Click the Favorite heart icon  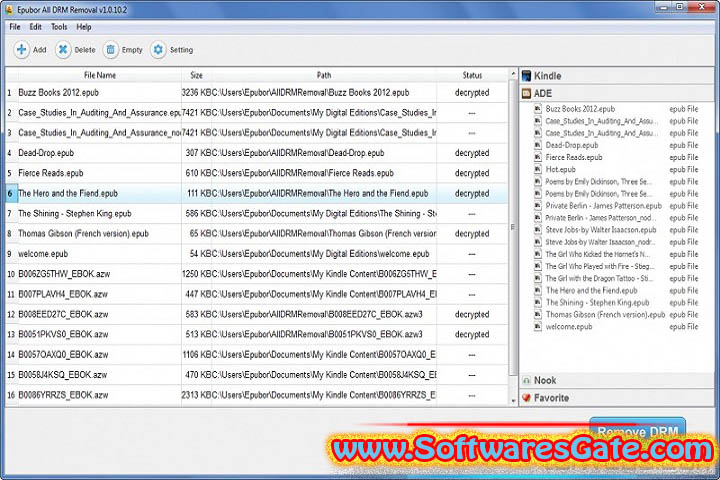pyautogui.click(x=526, y=398)
